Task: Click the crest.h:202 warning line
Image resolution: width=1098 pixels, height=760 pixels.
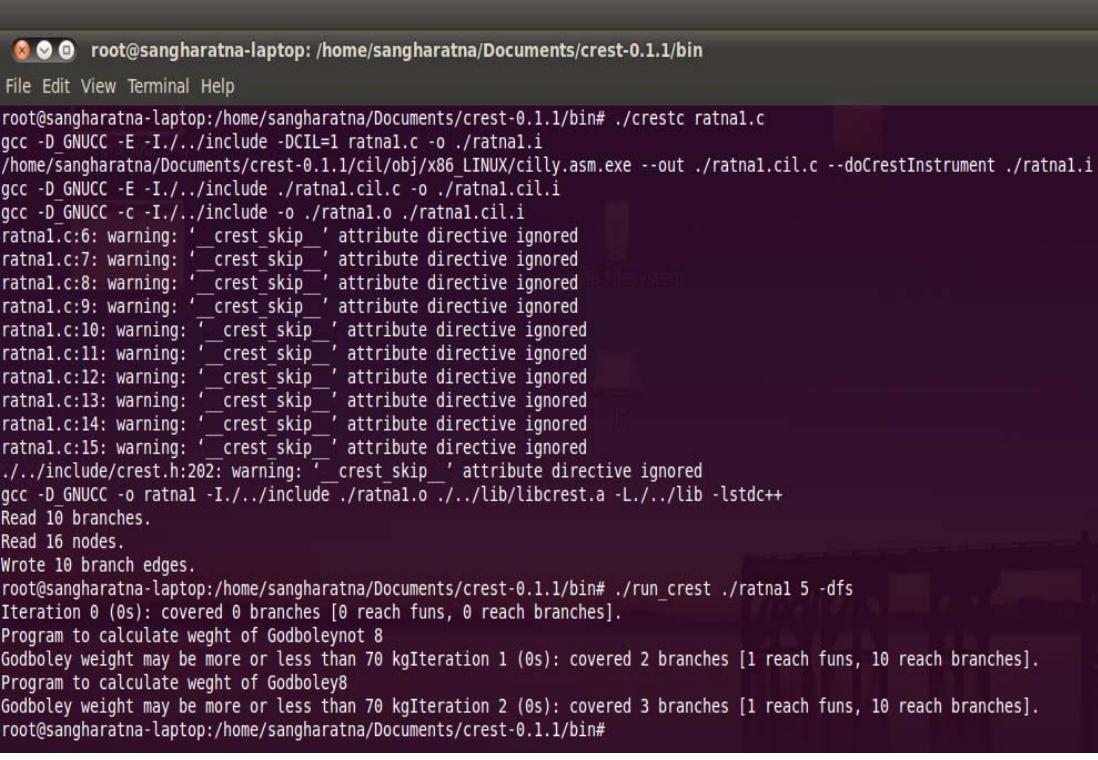Action: tap(350, 469)
